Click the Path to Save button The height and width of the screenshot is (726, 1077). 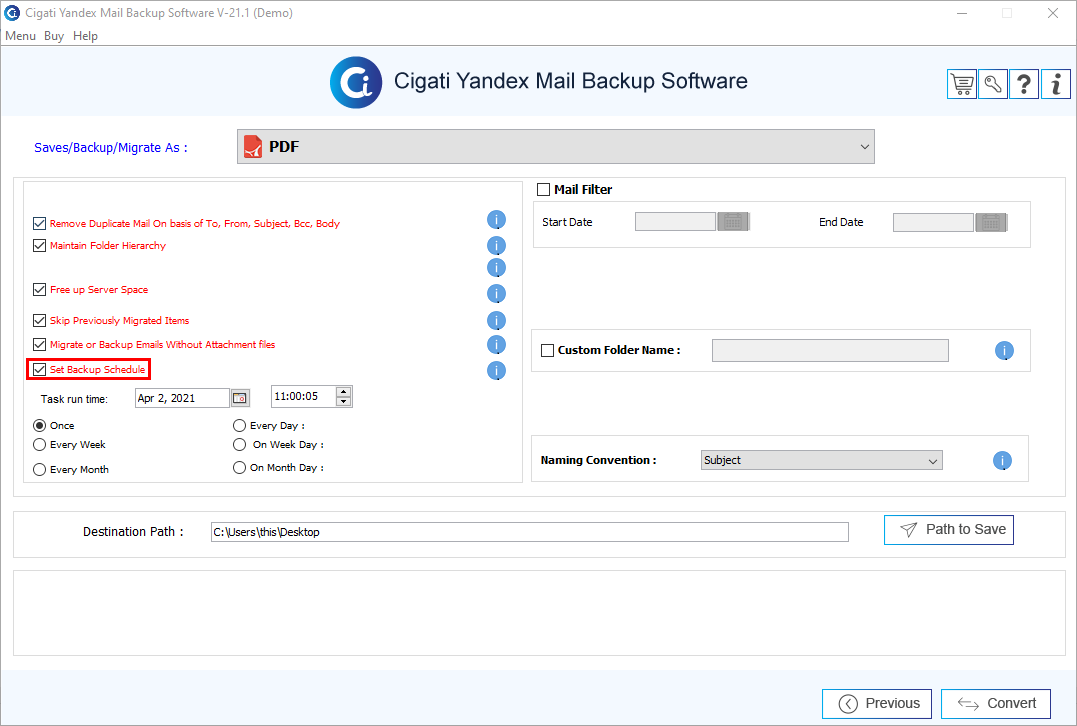pos(949,530)
